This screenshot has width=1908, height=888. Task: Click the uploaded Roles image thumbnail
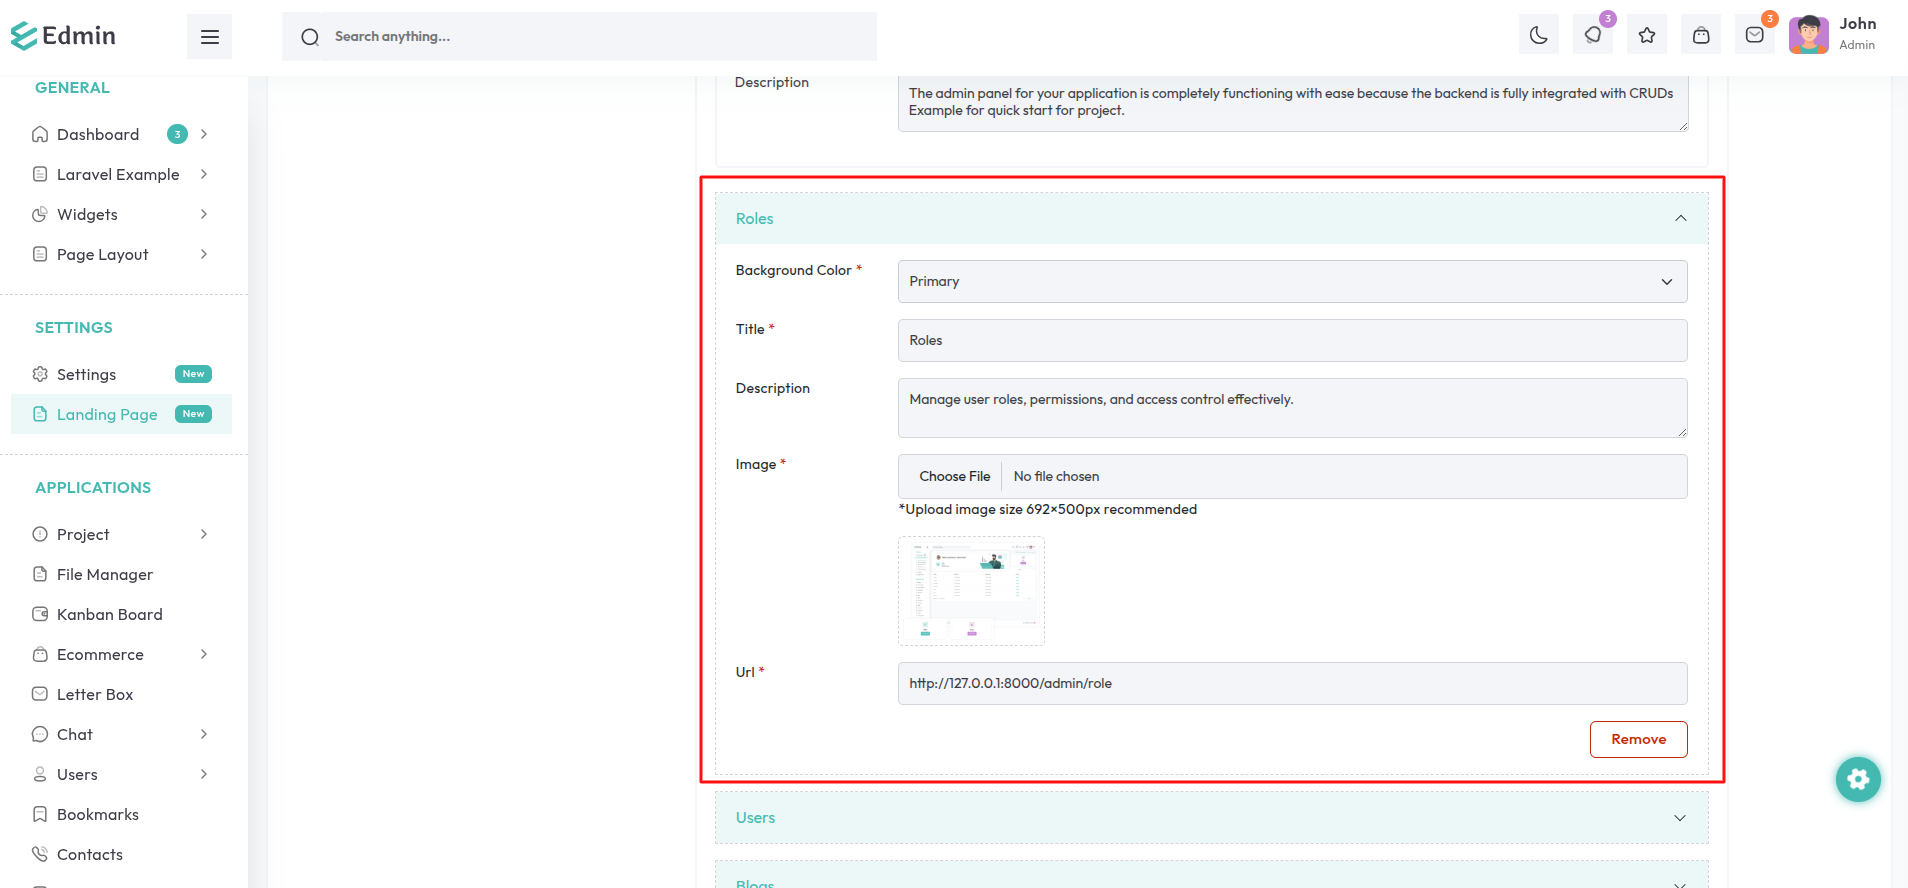tap(971, 591)
